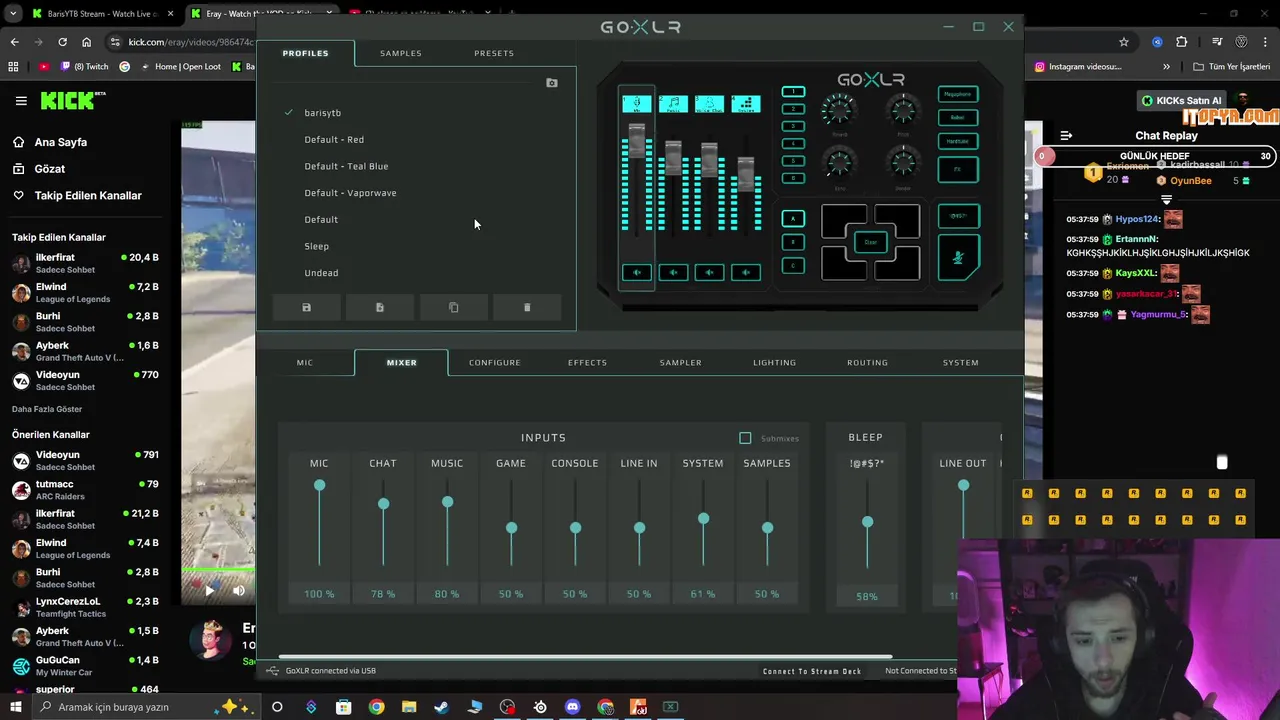Create a new profile with the document icon
Image resolution: width=1280 pixels, height=720 pixels.
click(380, 307)
